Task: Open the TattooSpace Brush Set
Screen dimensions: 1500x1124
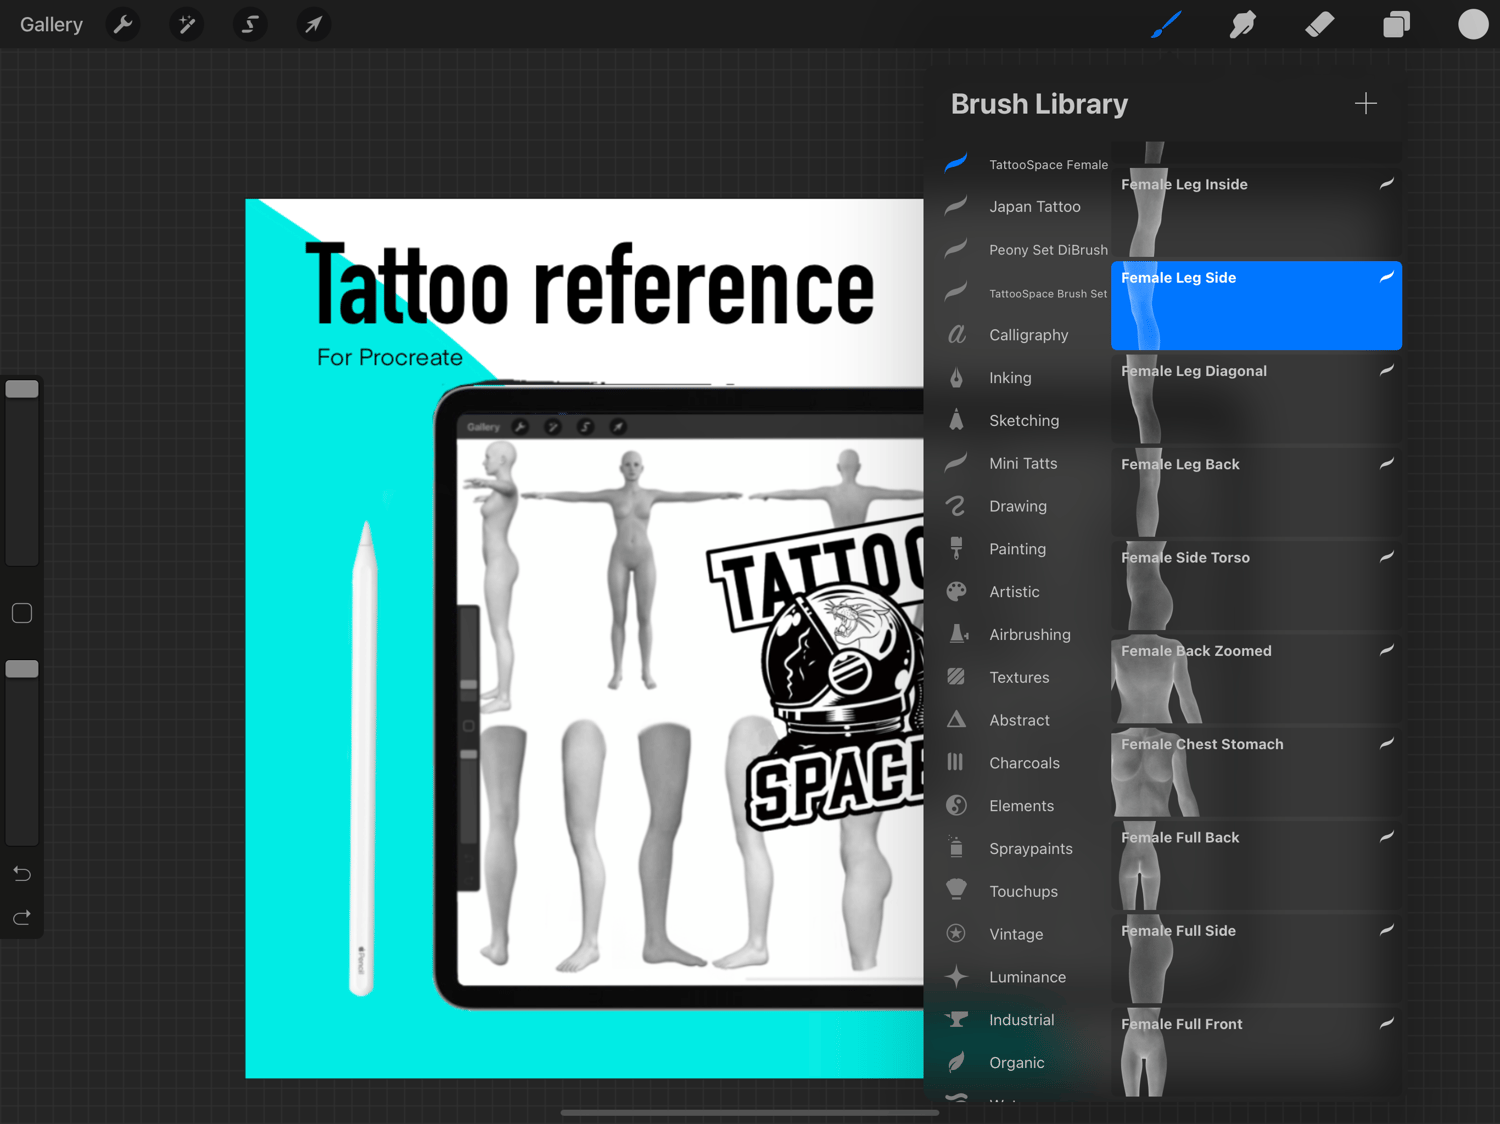Action: pyautogui.click(x=1026, y=293)
